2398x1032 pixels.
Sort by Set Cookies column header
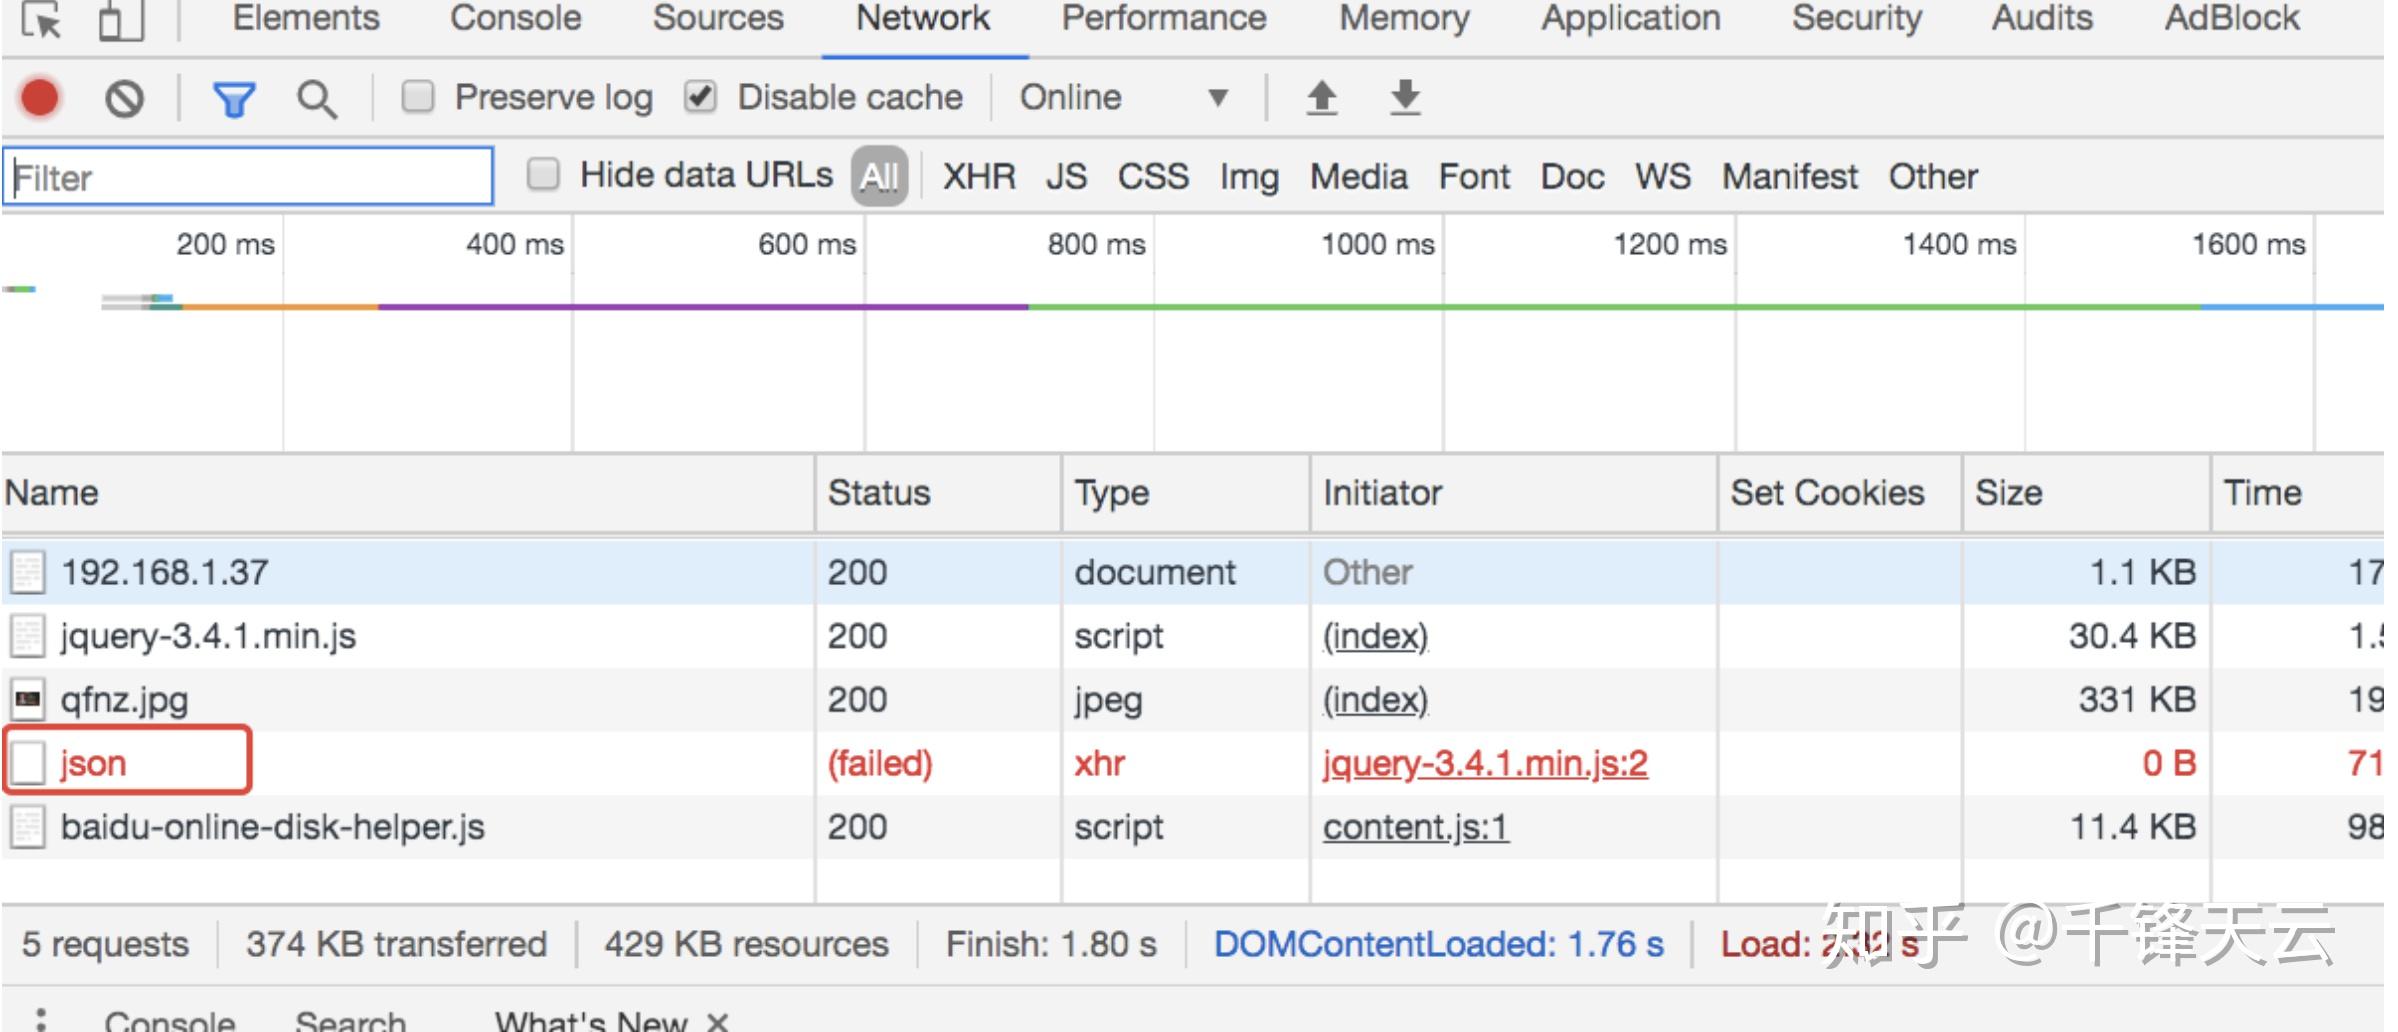coord(1840,493)
